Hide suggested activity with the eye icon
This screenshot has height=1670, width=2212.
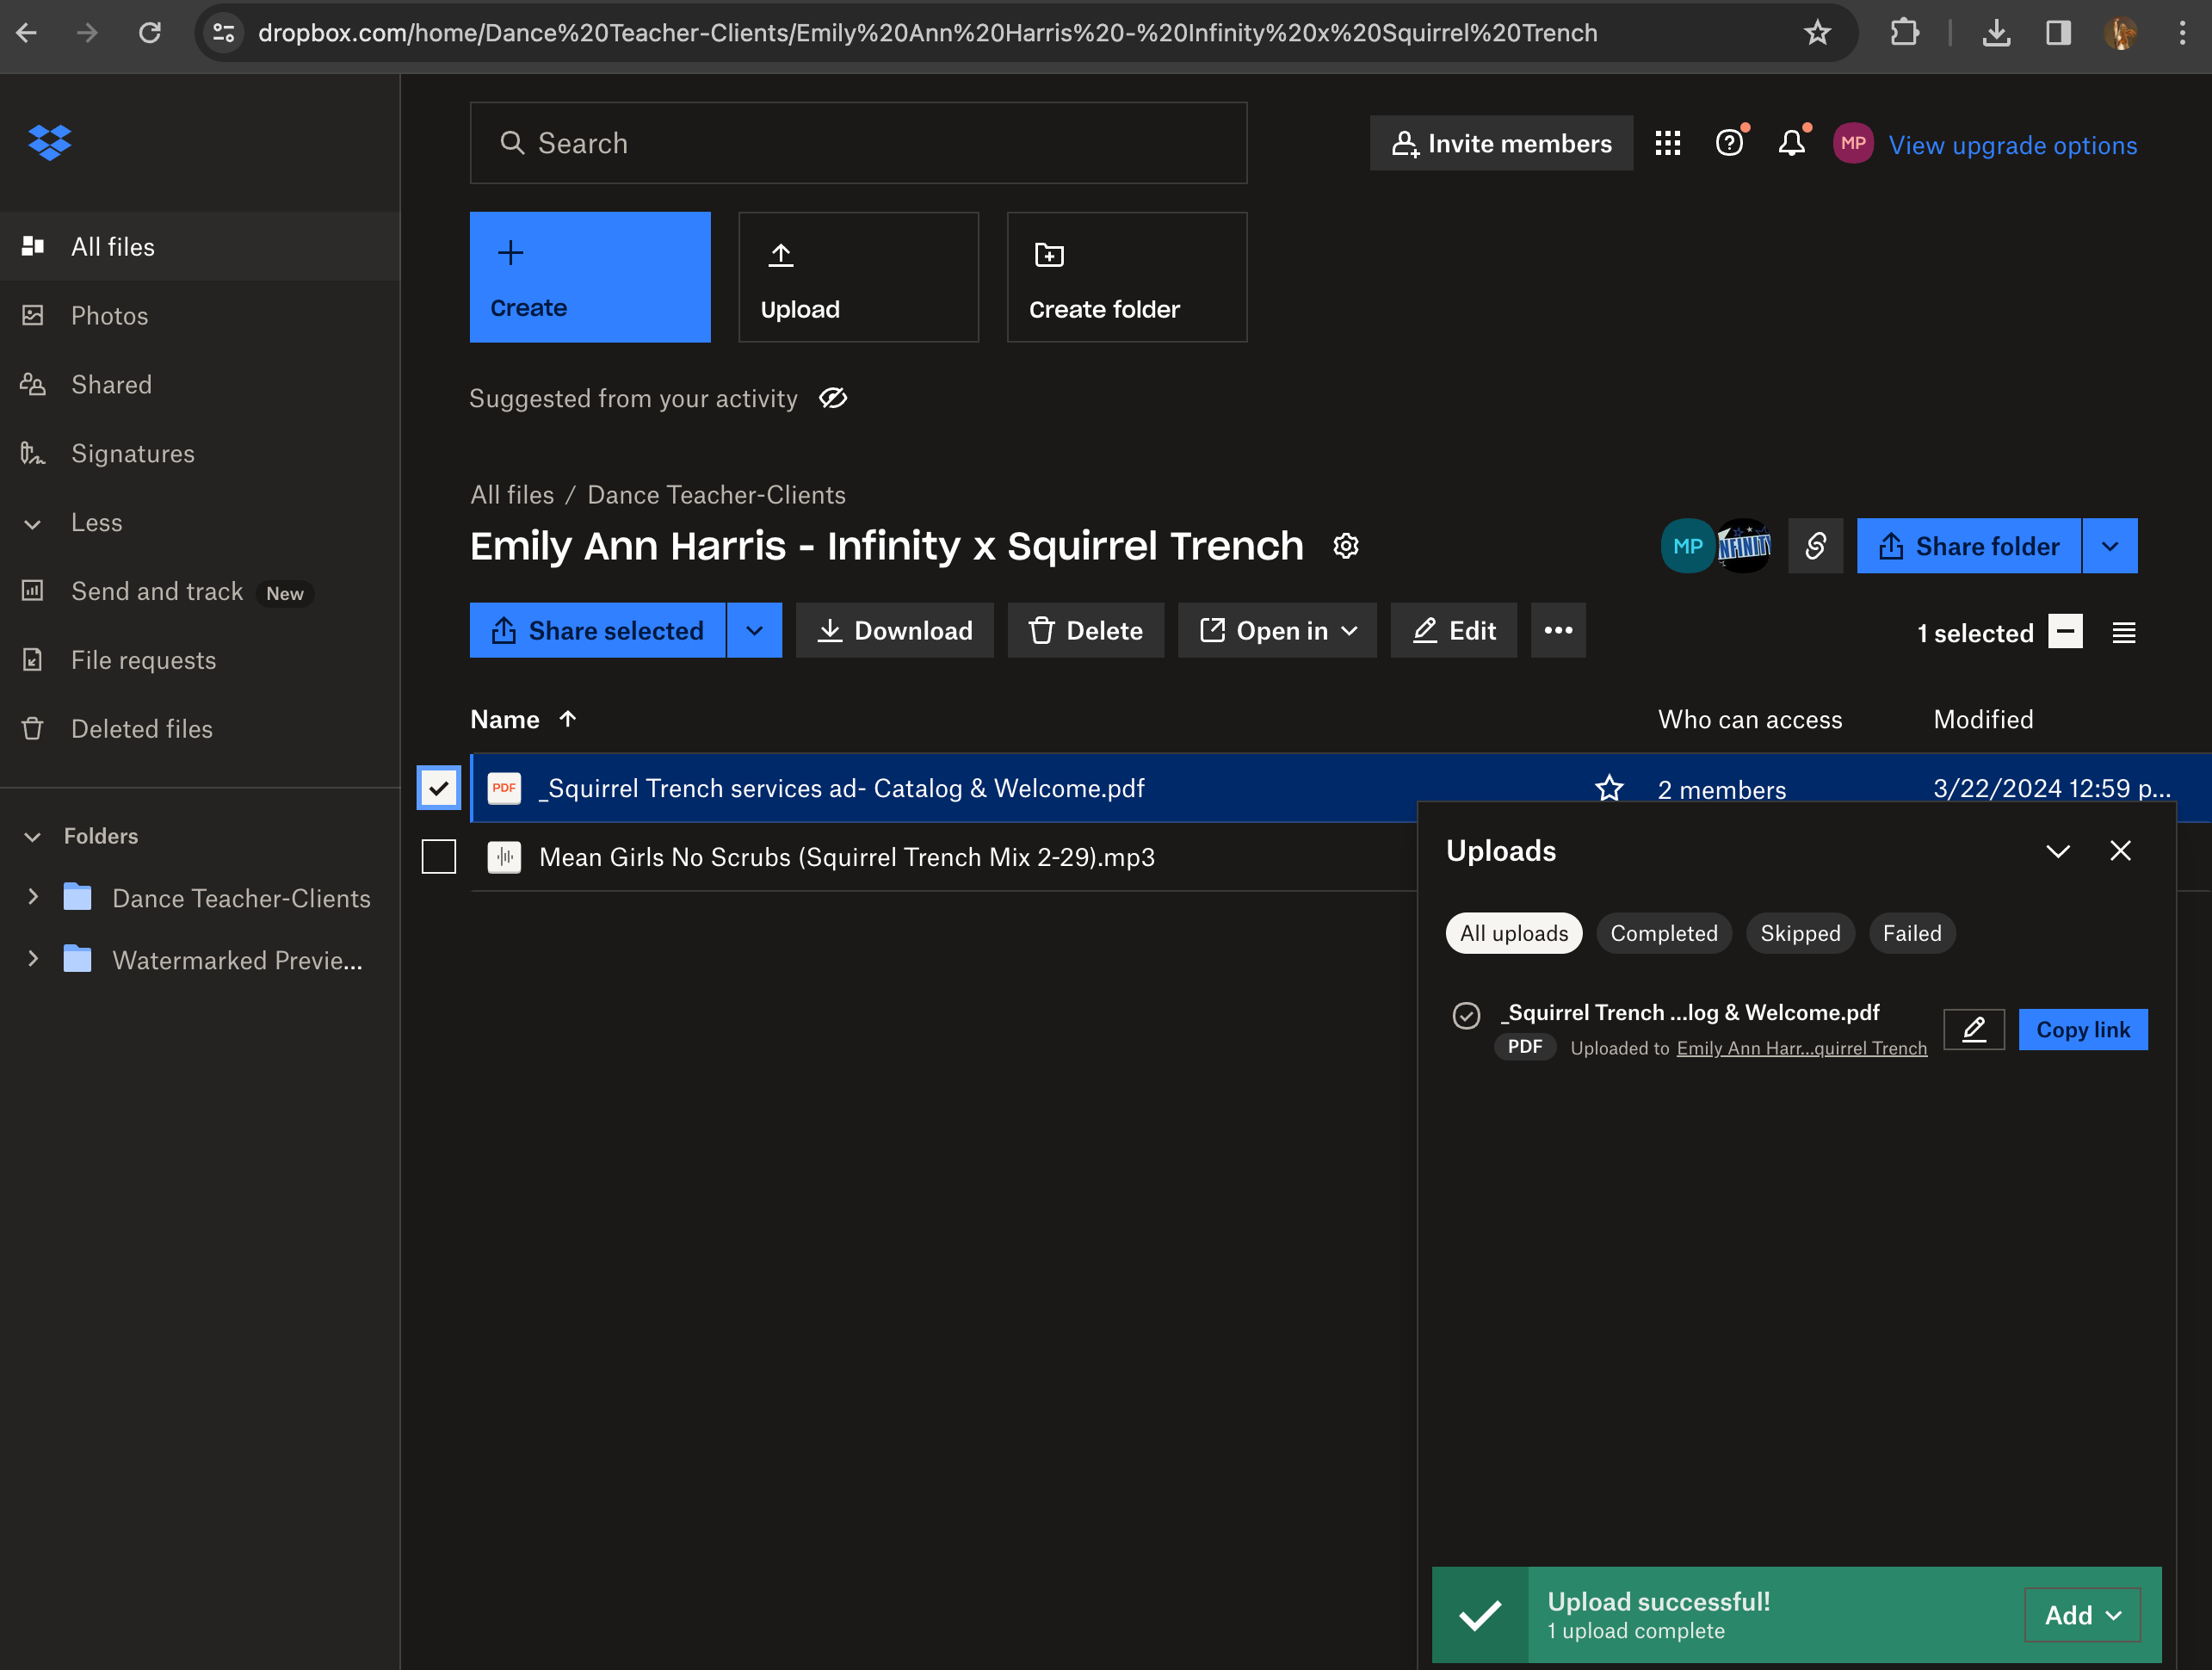(832, 398)
